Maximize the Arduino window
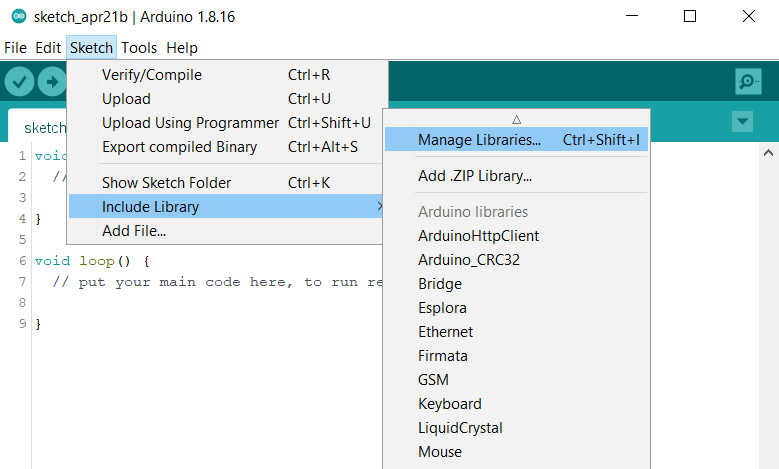This screenshot has height=469, width=779. (690, 16)
